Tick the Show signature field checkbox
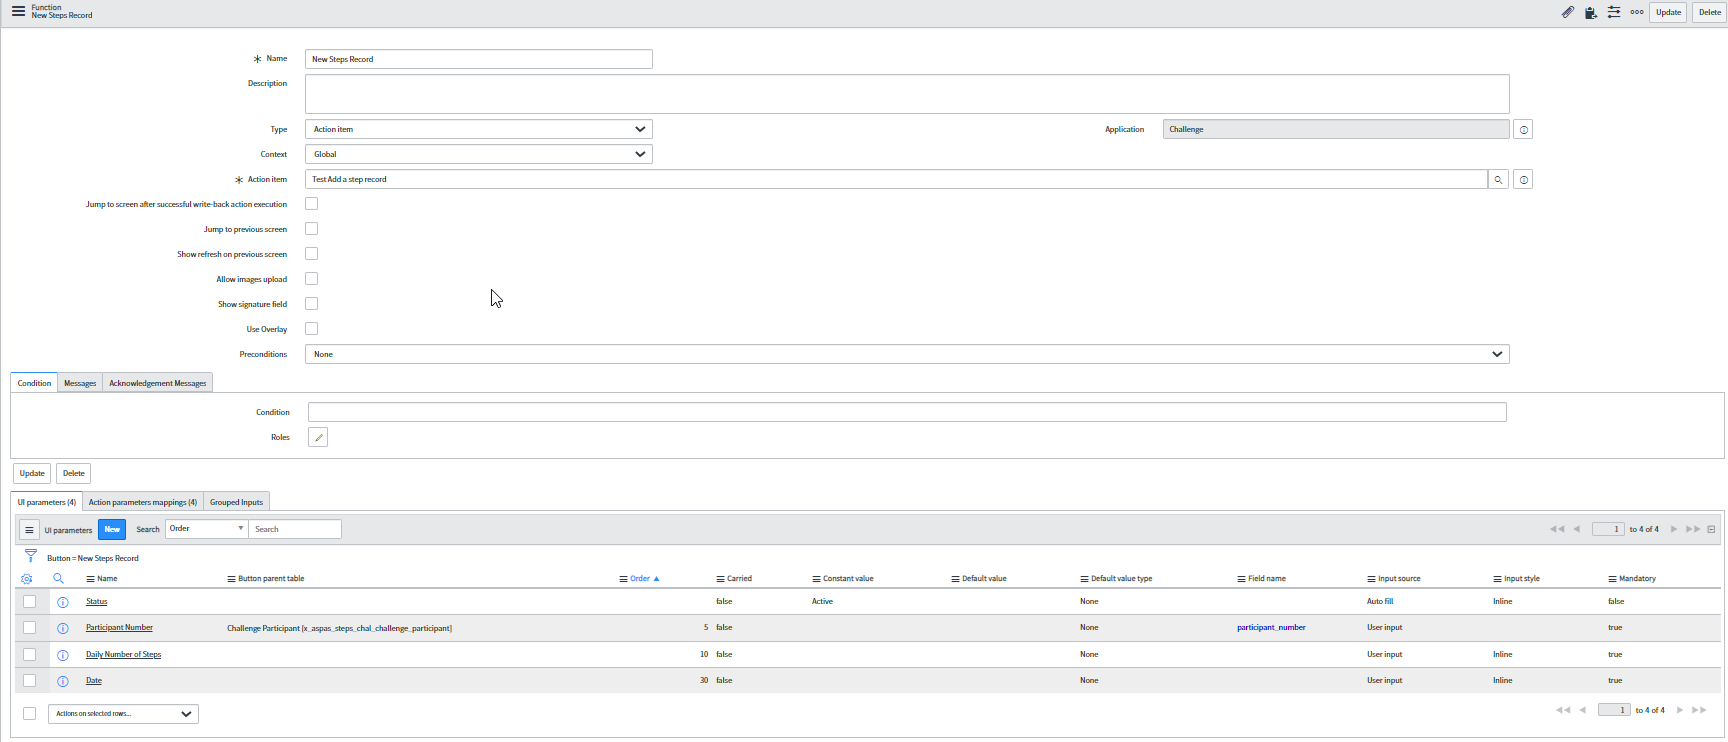This screenshot has width=1728, height=742. 312,304
